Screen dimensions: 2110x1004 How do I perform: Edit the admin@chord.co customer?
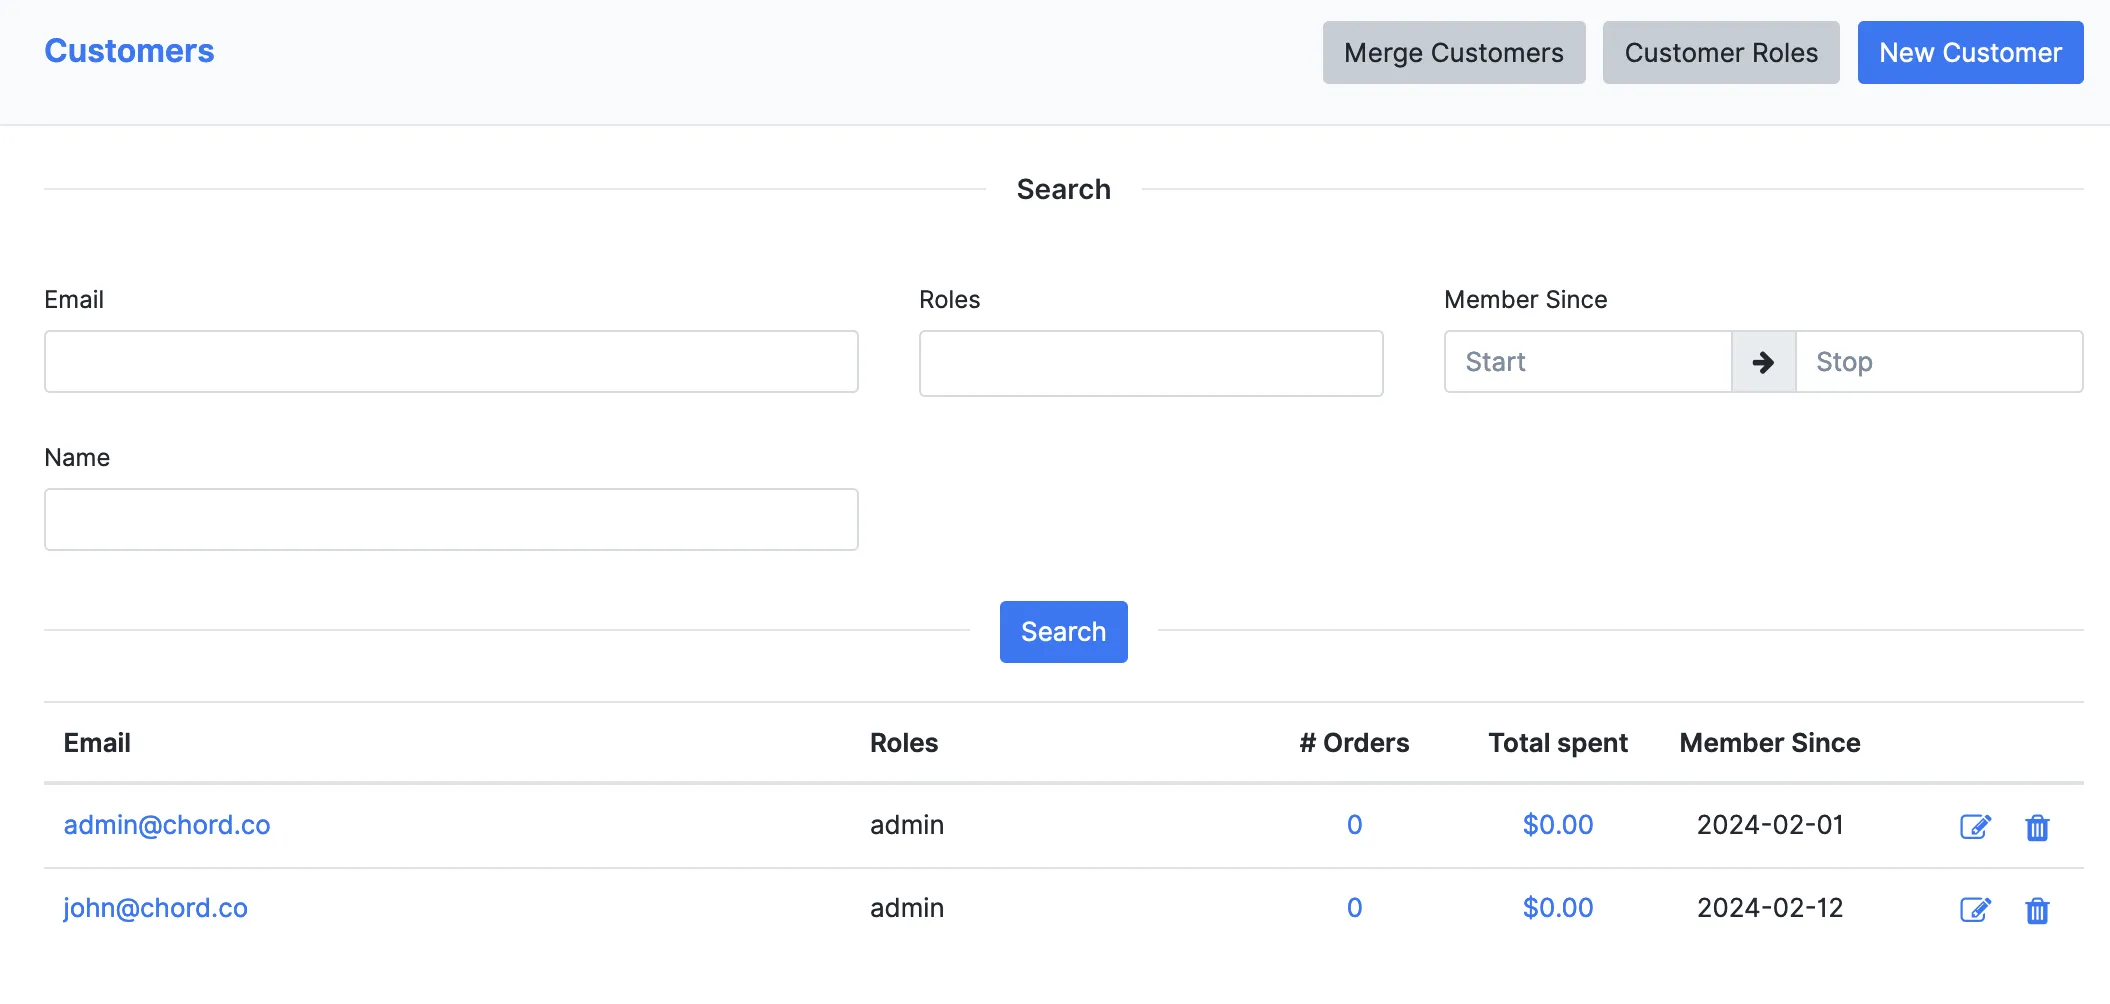1975,827
